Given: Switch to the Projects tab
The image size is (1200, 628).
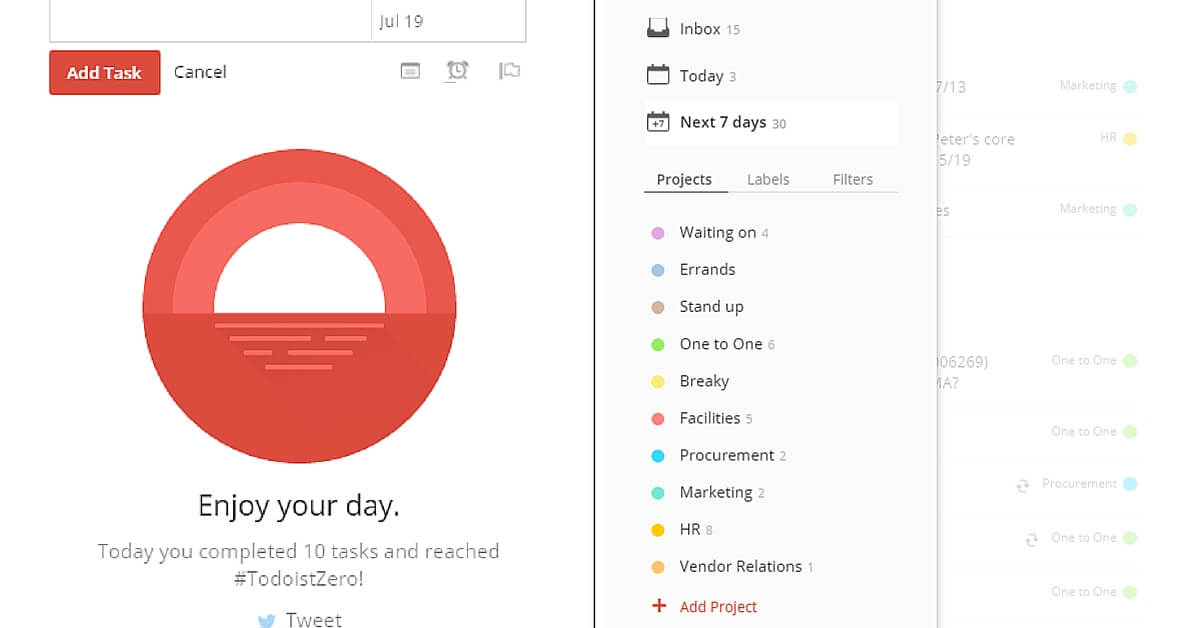Looking at the screenshot, I should point(684,179).
